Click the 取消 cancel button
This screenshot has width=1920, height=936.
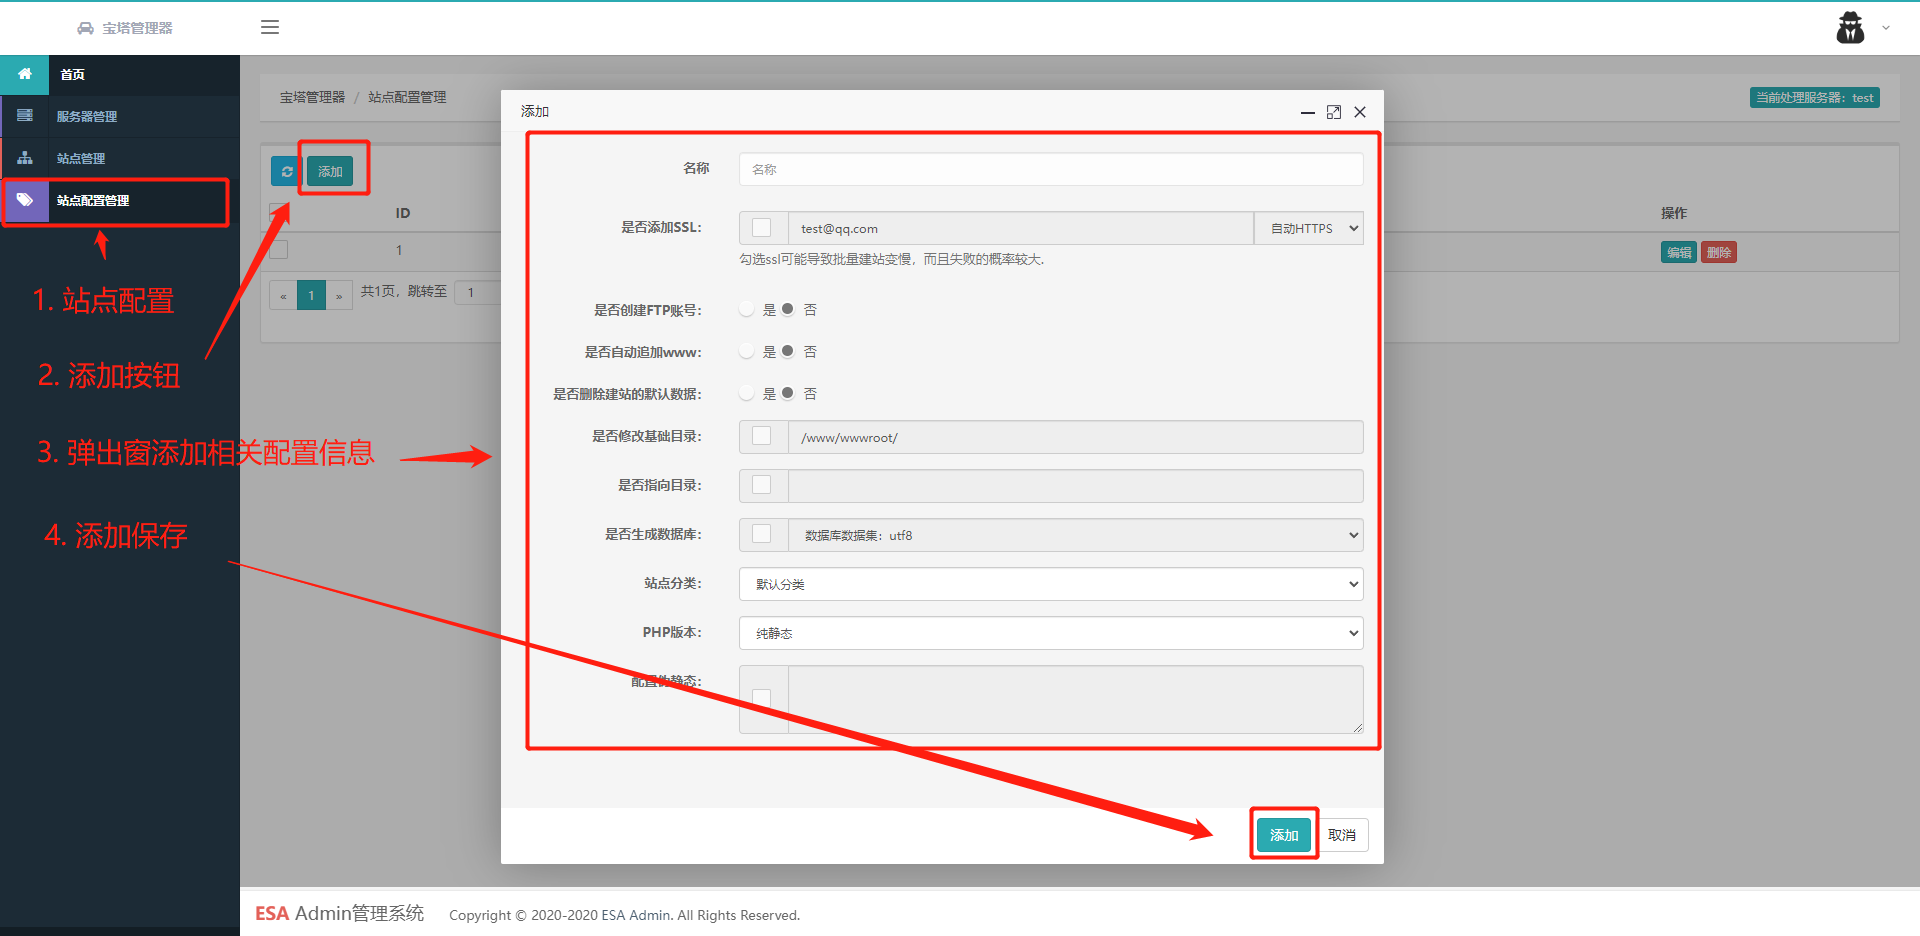[x=1342, y=835]
